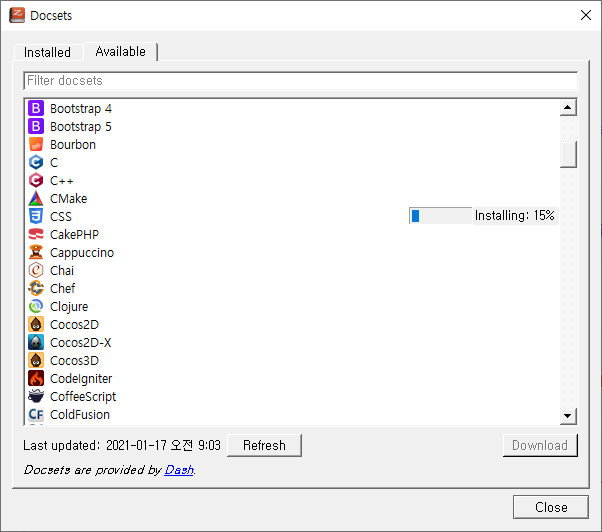The width and height of the screenshot is (602, 532).
Task: Click the CodeIgniter flame icon
Action: pos(36,378)
